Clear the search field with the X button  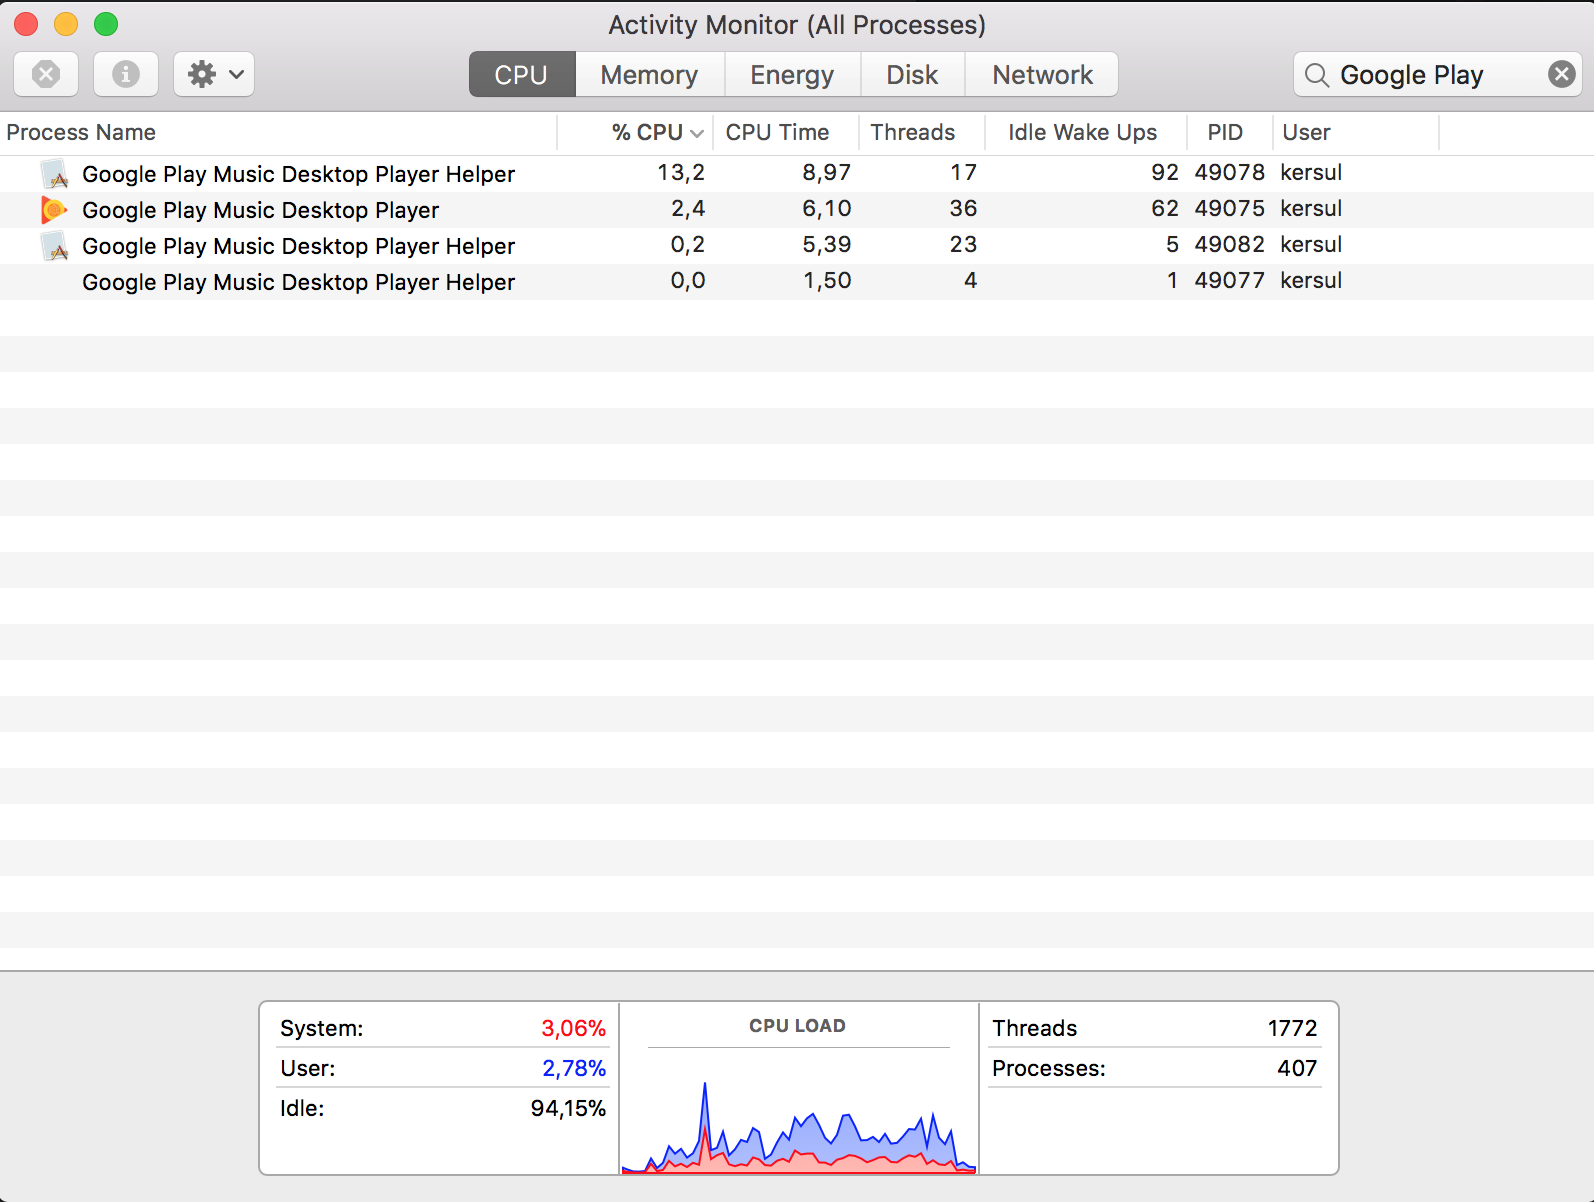pyautogui.click(x=1562, y=74)
